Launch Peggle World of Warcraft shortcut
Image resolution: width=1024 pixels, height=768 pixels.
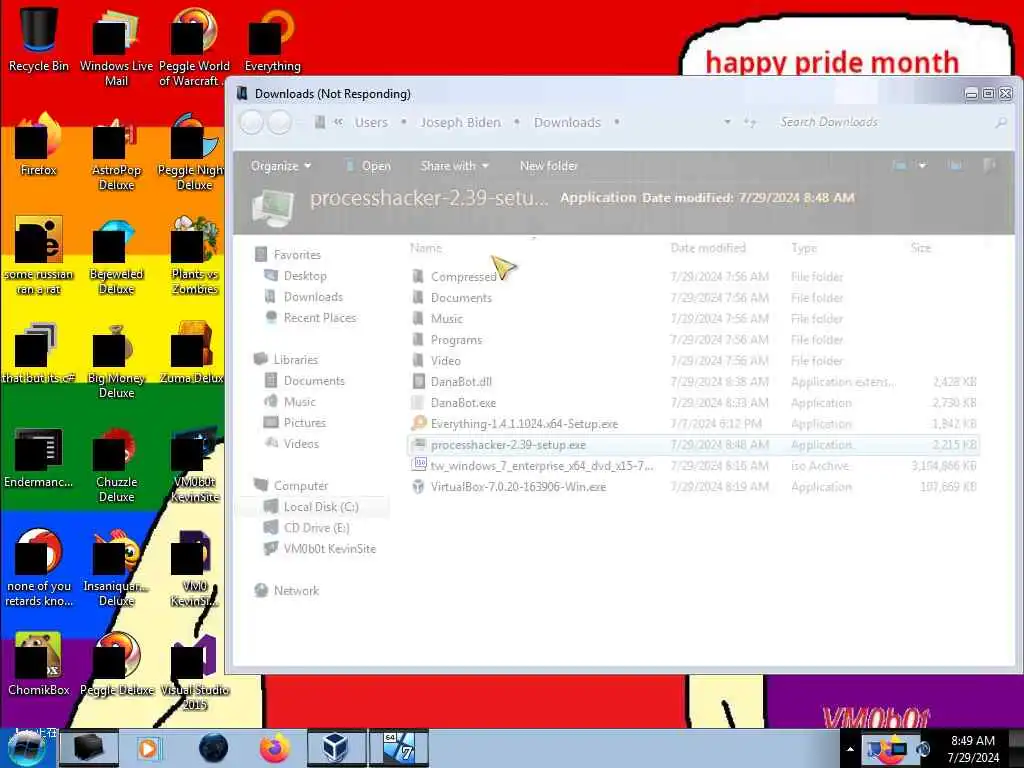(194, 47)
